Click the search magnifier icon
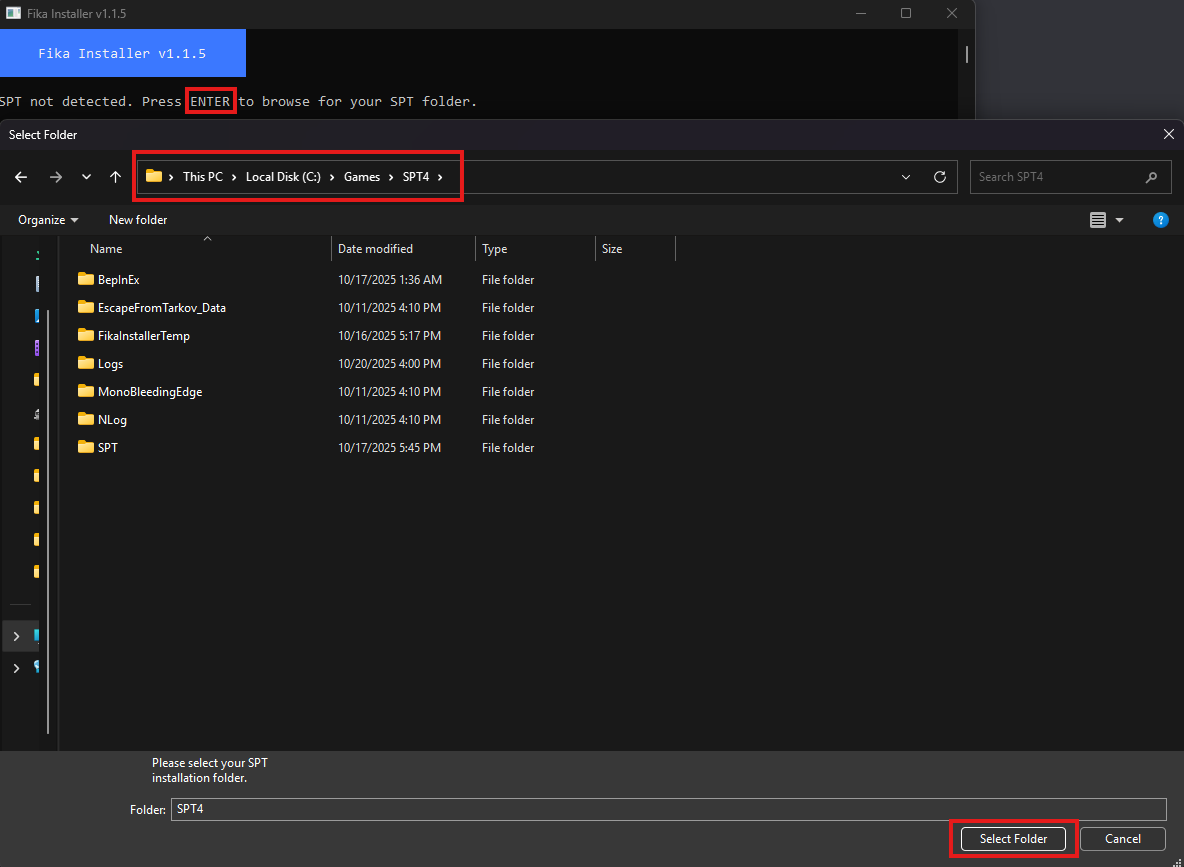Viewport: 1184px width, 867px height. click(x=1151, y=177)
